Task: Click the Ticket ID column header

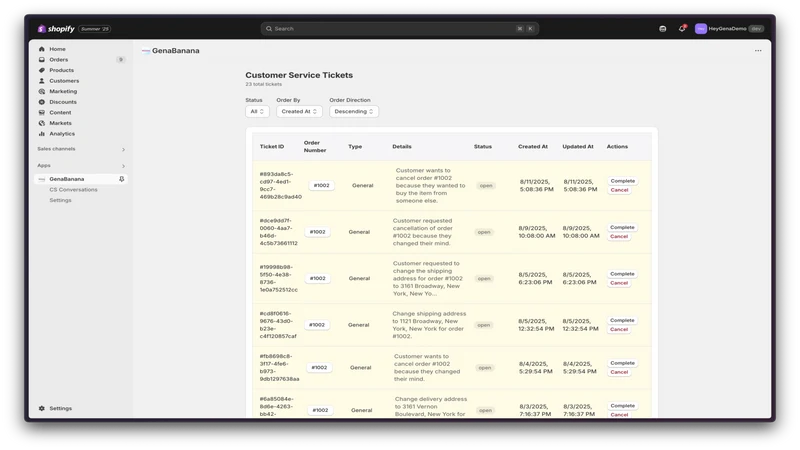Action: click(x=271, y=147)
